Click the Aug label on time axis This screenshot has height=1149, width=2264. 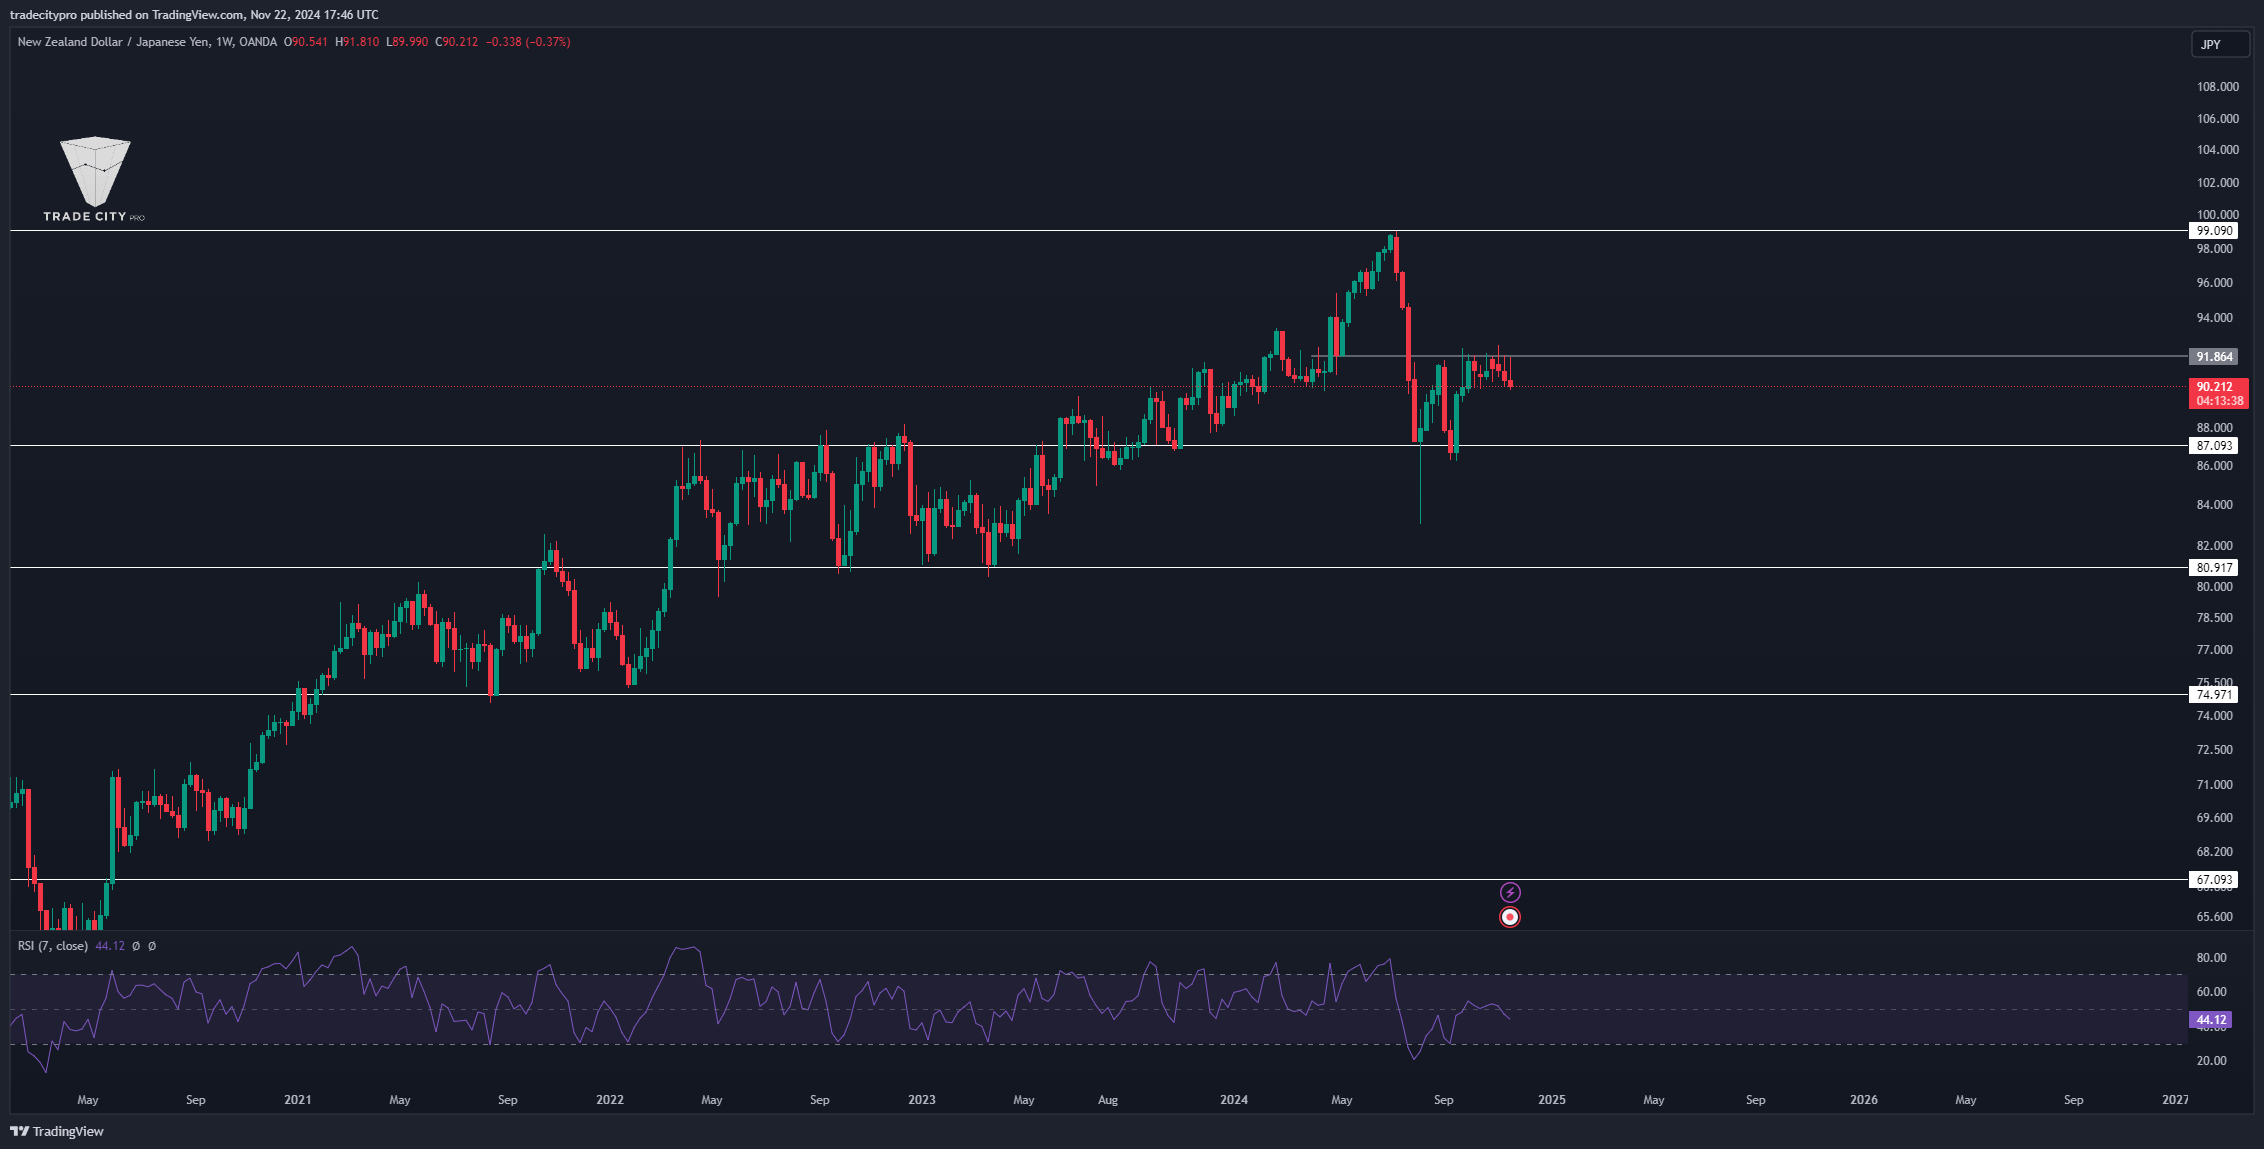pos(1107,1099)
